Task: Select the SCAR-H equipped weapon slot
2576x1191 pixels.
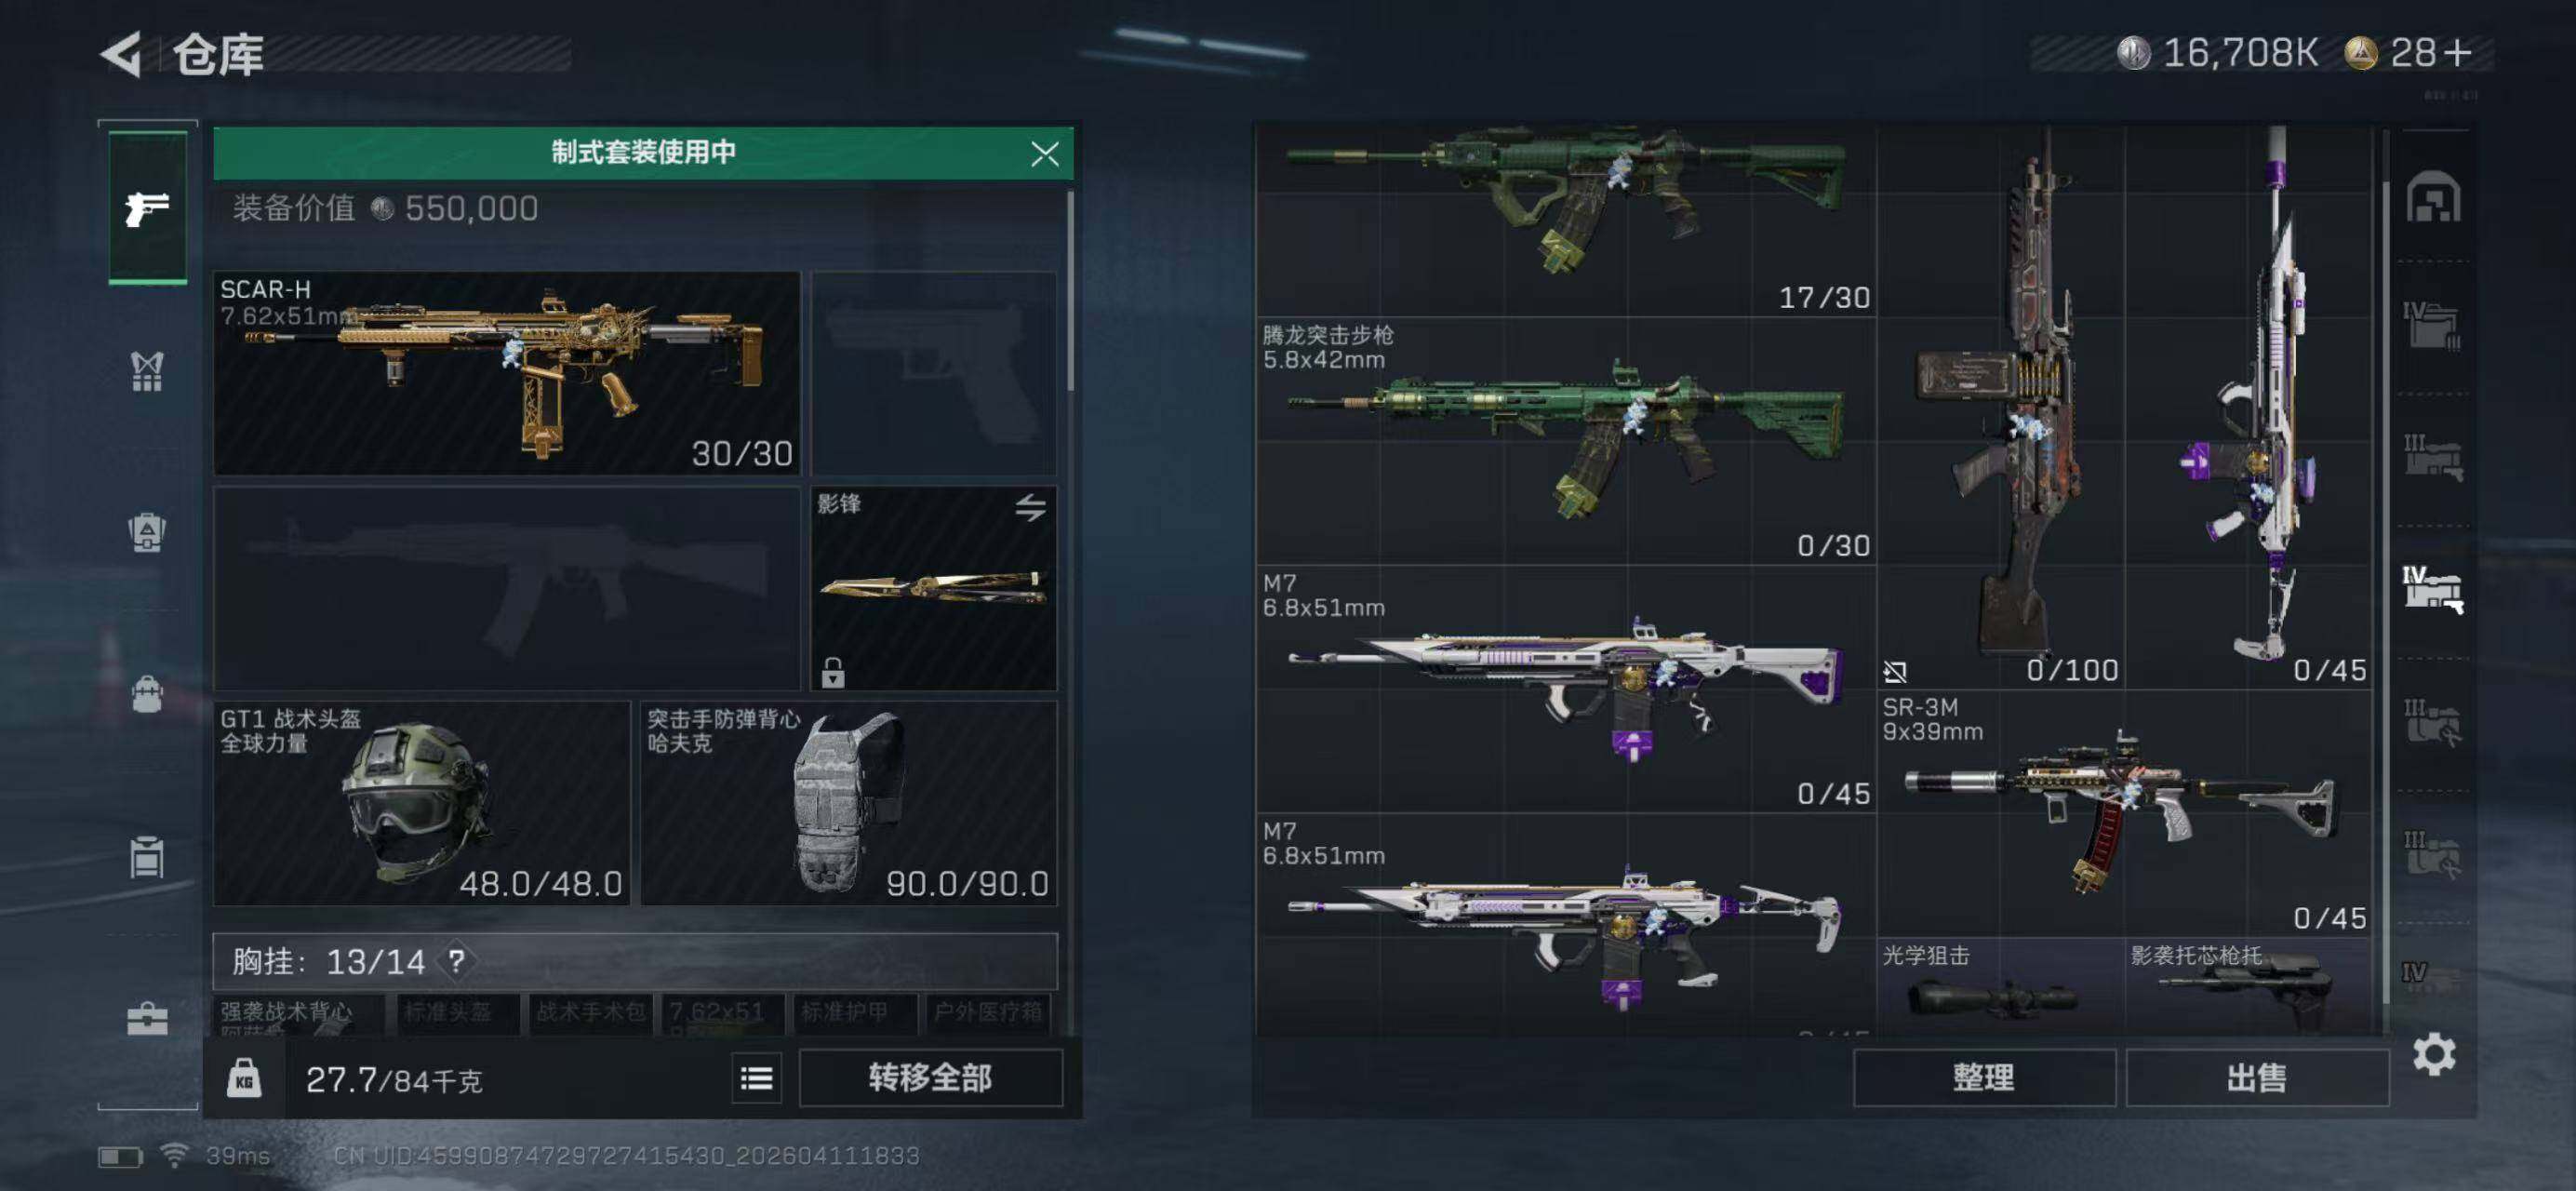Action: pos(506,373)
